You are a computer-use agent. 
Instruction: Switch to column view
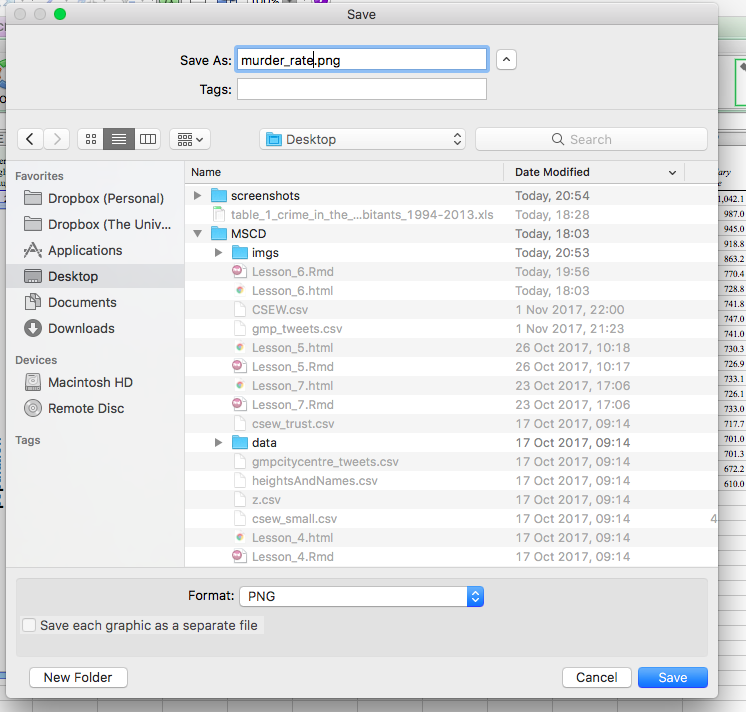tap(147, 139)
